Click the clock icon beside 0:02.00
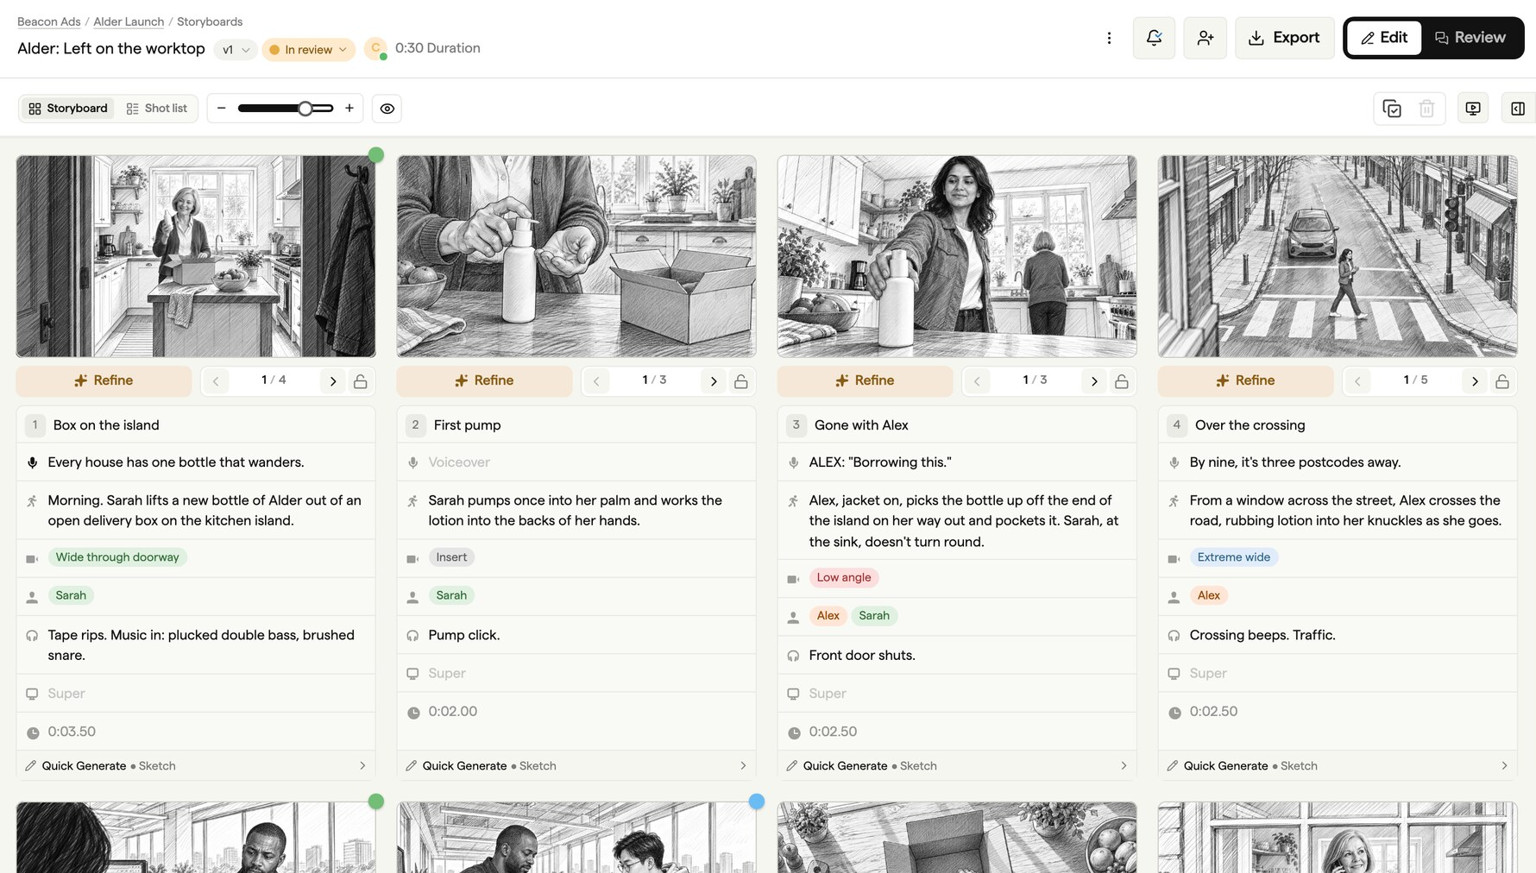Image resolution: width=1536 pixels, height=873 pixels. [x=413, y=712]
